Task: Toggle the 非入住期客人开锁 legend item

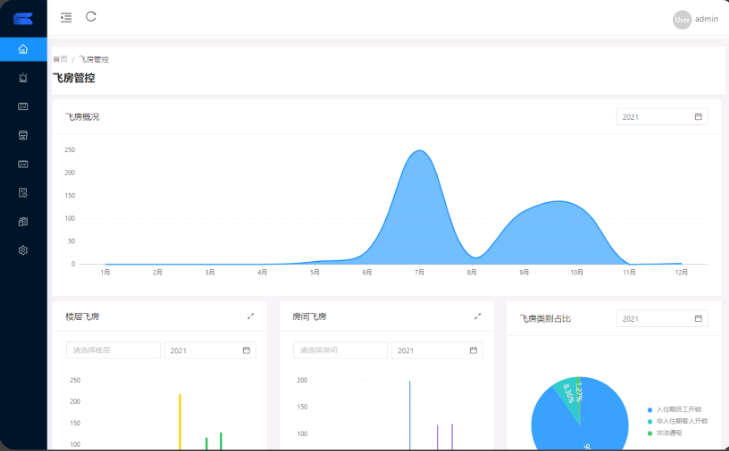Action: (677, 421)
